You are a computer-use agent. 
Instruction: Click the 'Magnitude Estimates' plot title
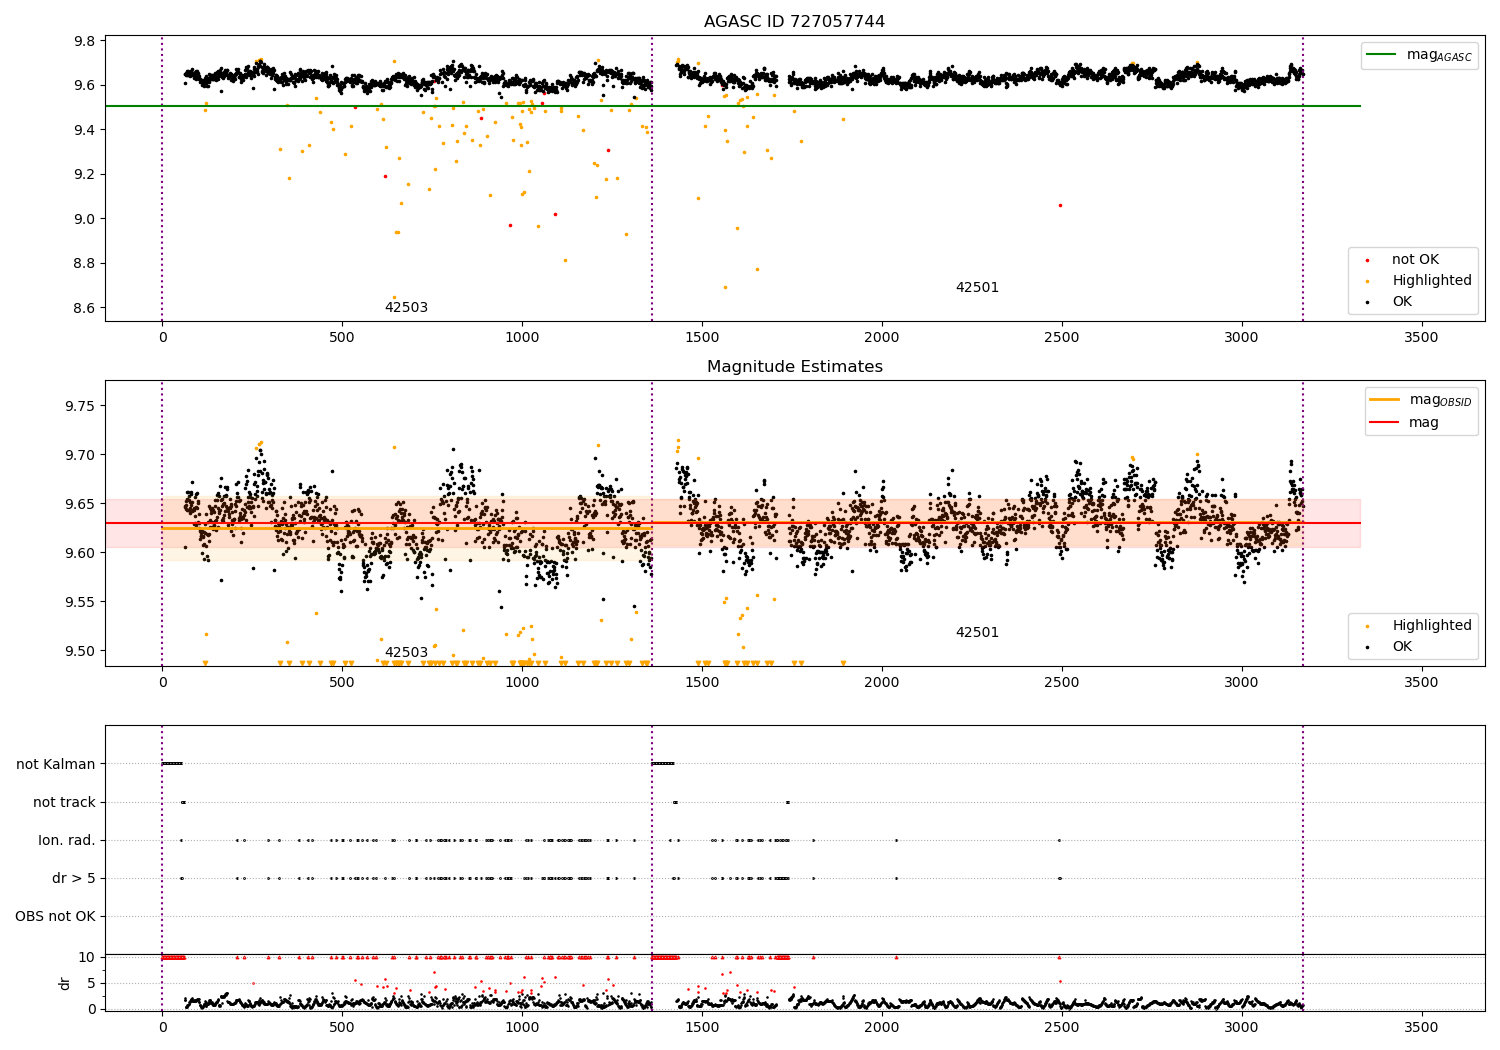794,367
